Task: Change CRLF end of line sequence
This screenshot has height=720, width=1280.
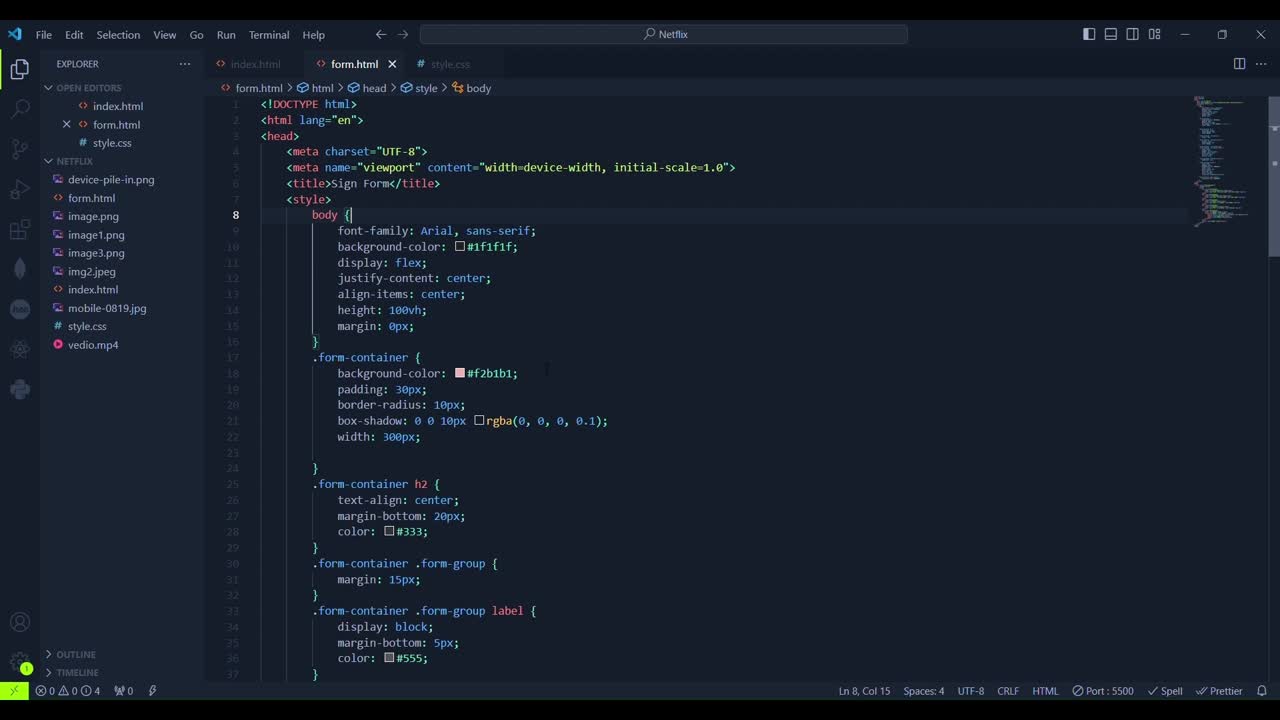Action: click(x=1008, y=691)
